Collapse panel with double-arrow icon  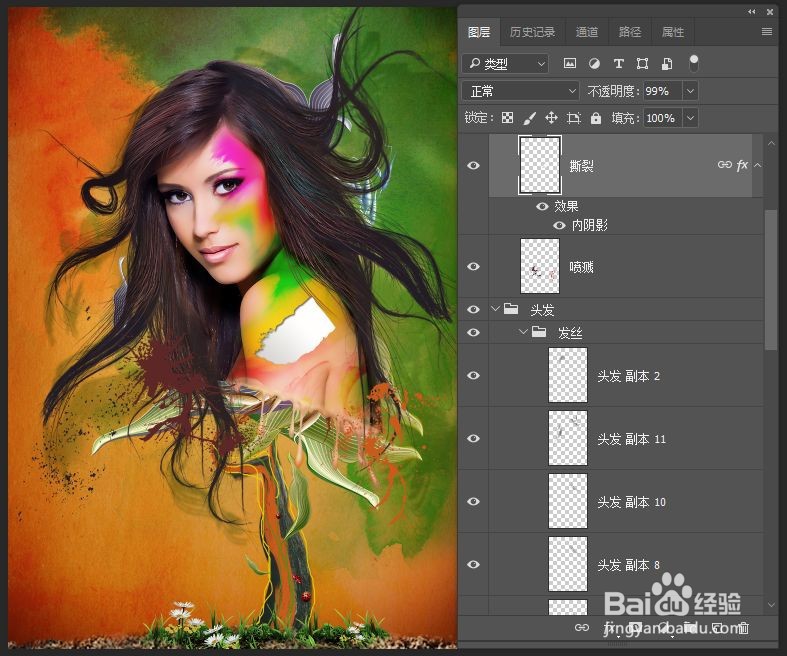click(751, 12)
